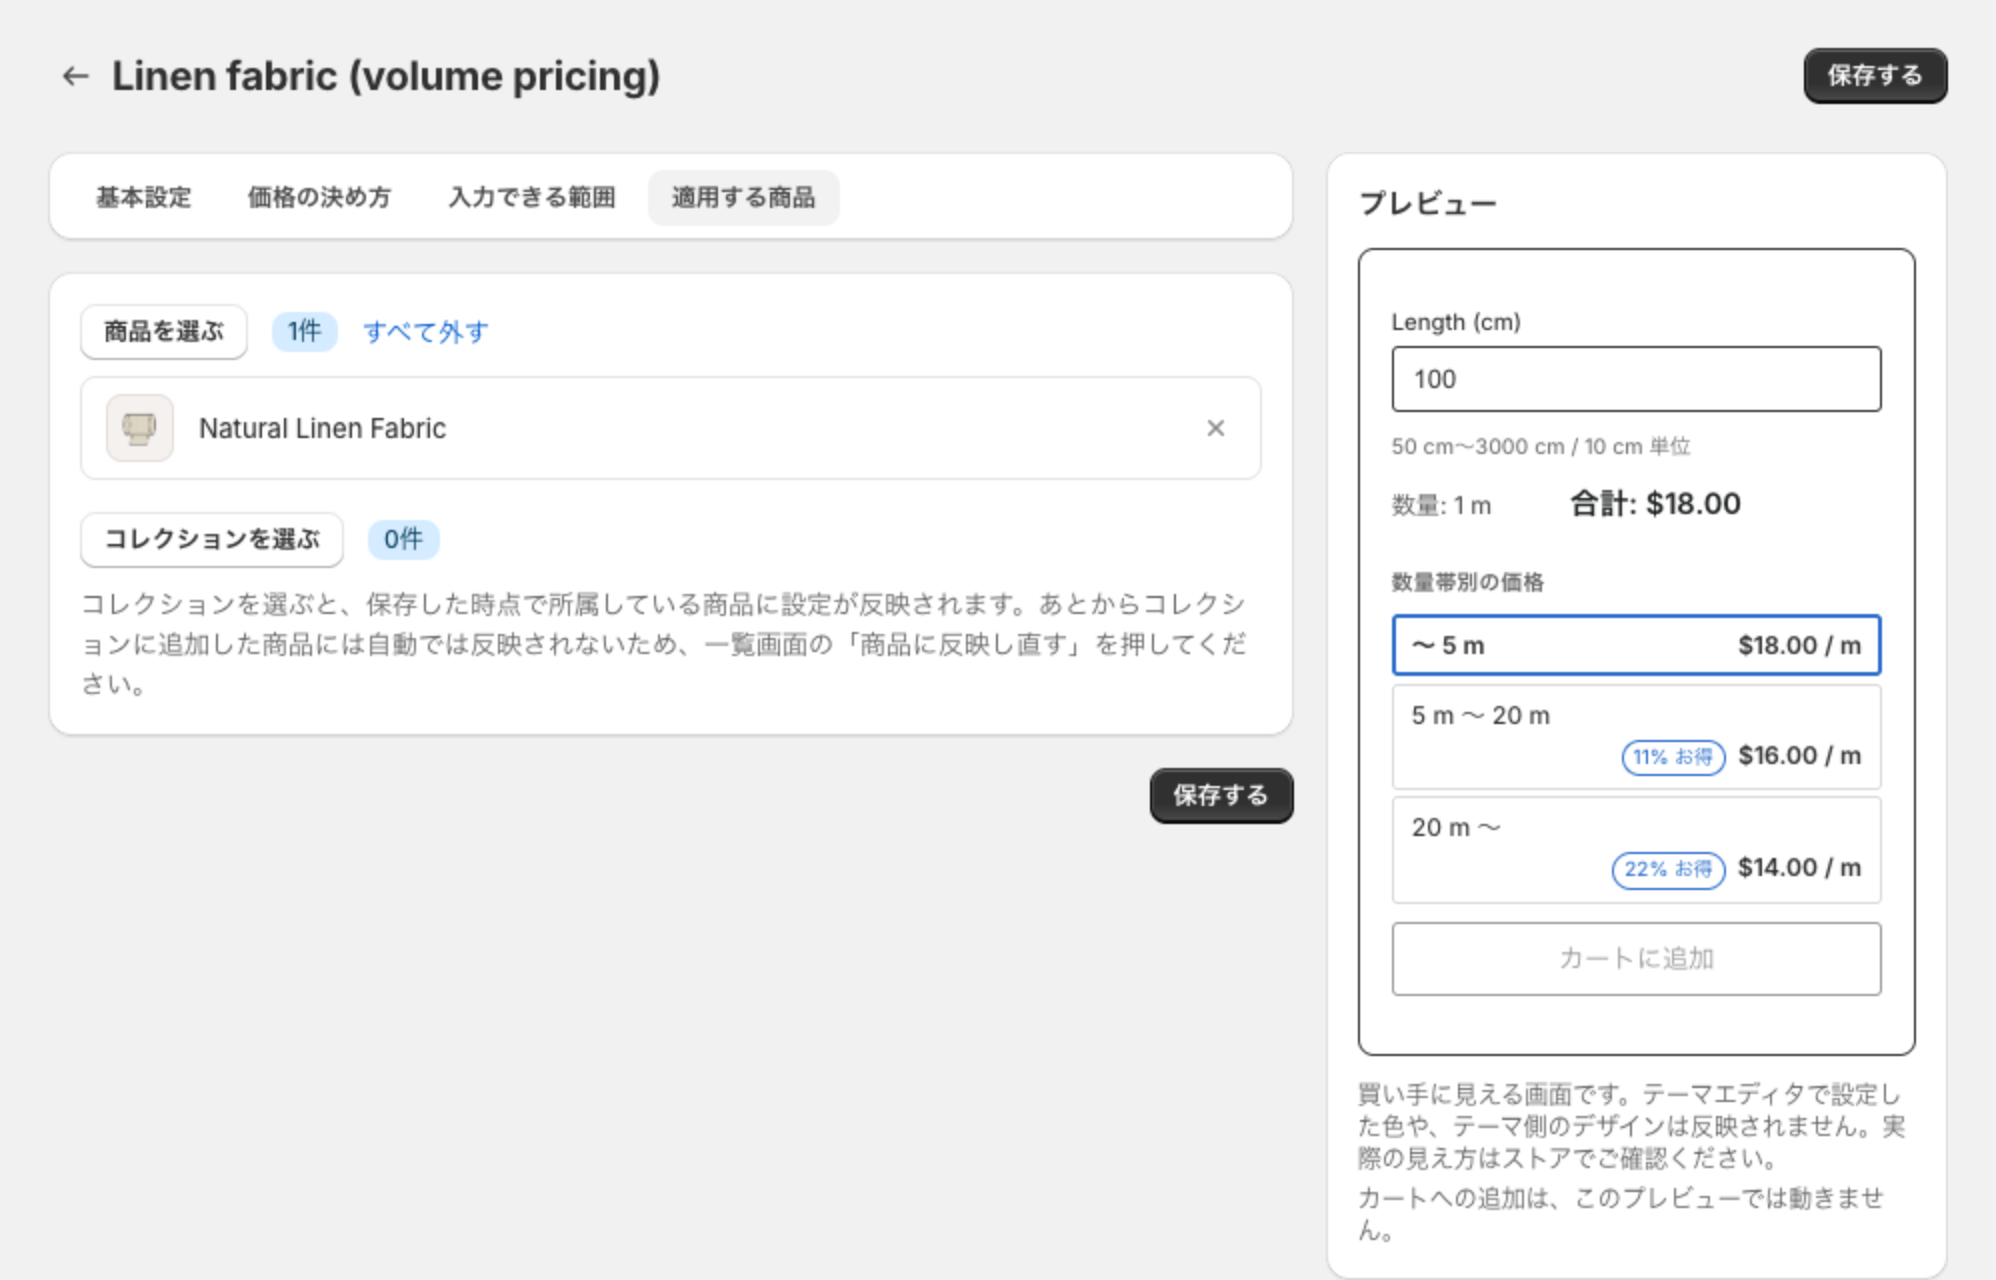
Task: Click the 合計: $18.00 total text
Action: pos(1655,504)
